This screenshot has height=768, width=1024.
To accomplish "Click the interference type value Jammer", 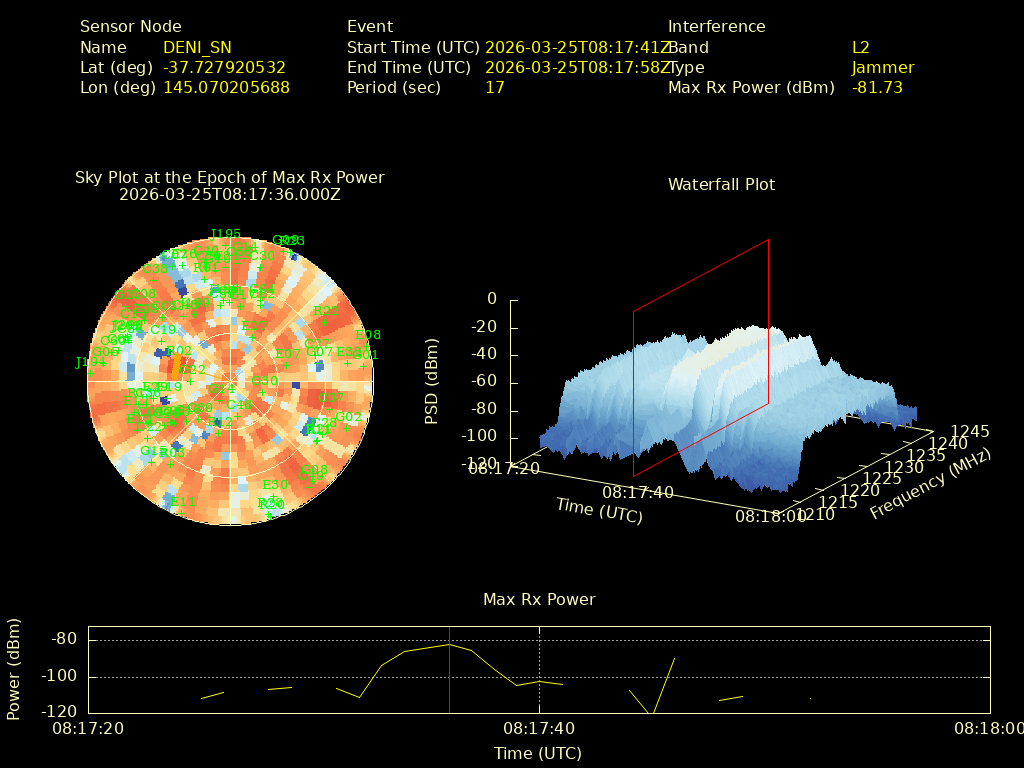I will pos(882,67).
